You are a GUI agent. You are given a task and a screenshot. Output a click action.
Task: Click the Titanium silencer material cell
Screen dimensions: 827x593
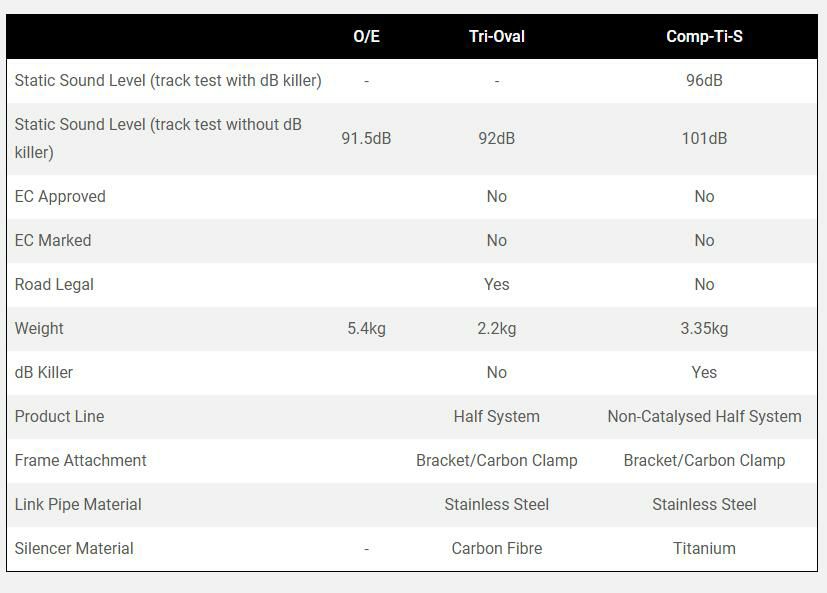pyautogui.click(x=704, y=549)
